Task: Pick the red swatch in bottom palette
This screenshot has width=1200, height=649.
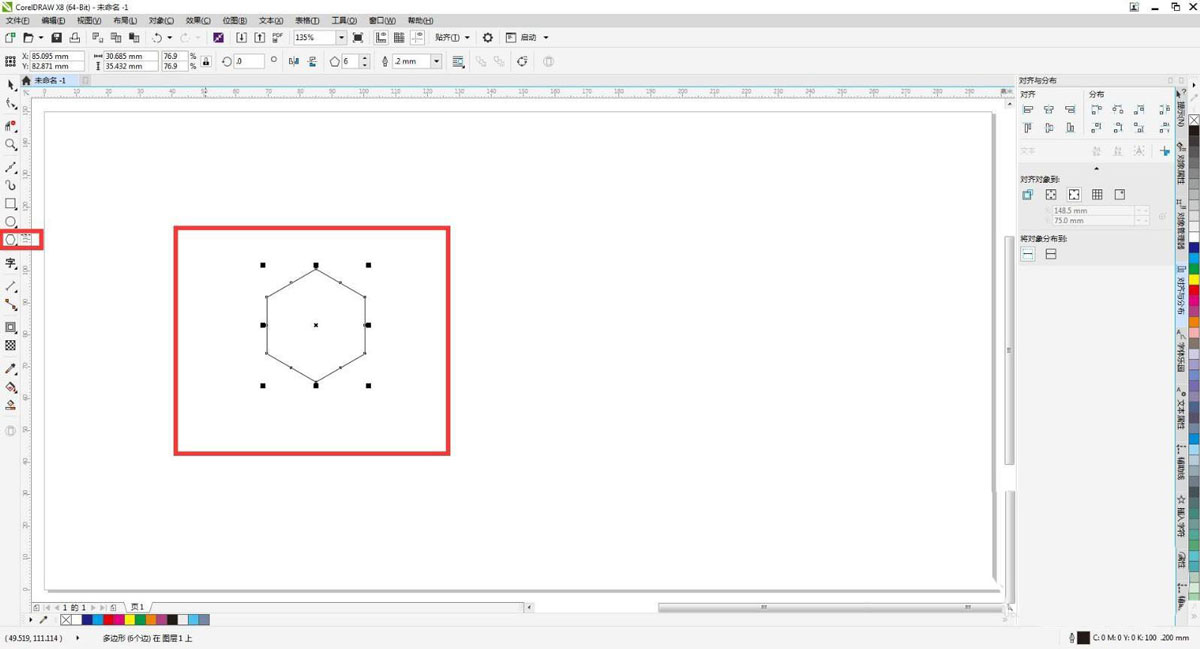Action: coord(109,620)
